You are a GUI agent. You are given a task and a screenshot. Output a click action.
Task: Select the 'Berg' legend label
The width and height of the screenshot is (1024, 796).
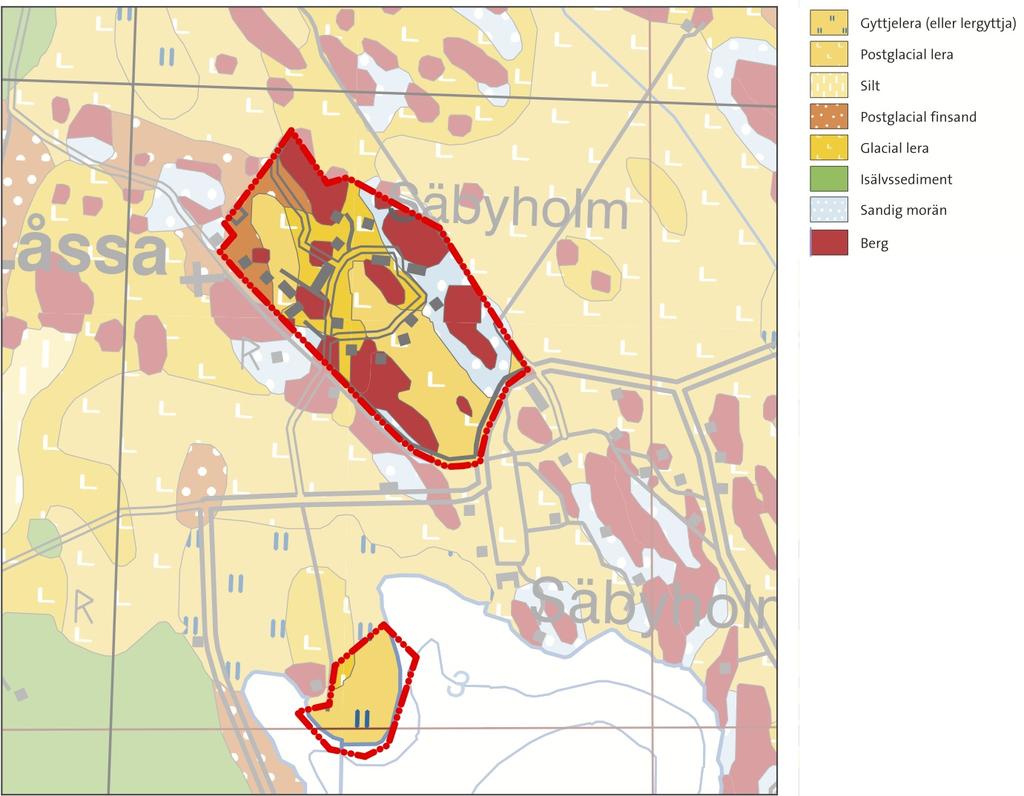tap(874, 244)
